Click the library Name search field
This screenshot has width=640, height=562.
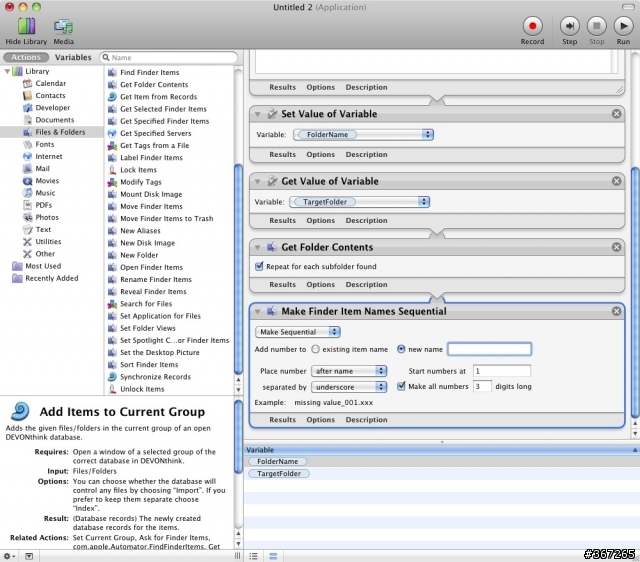click(169, 58)
